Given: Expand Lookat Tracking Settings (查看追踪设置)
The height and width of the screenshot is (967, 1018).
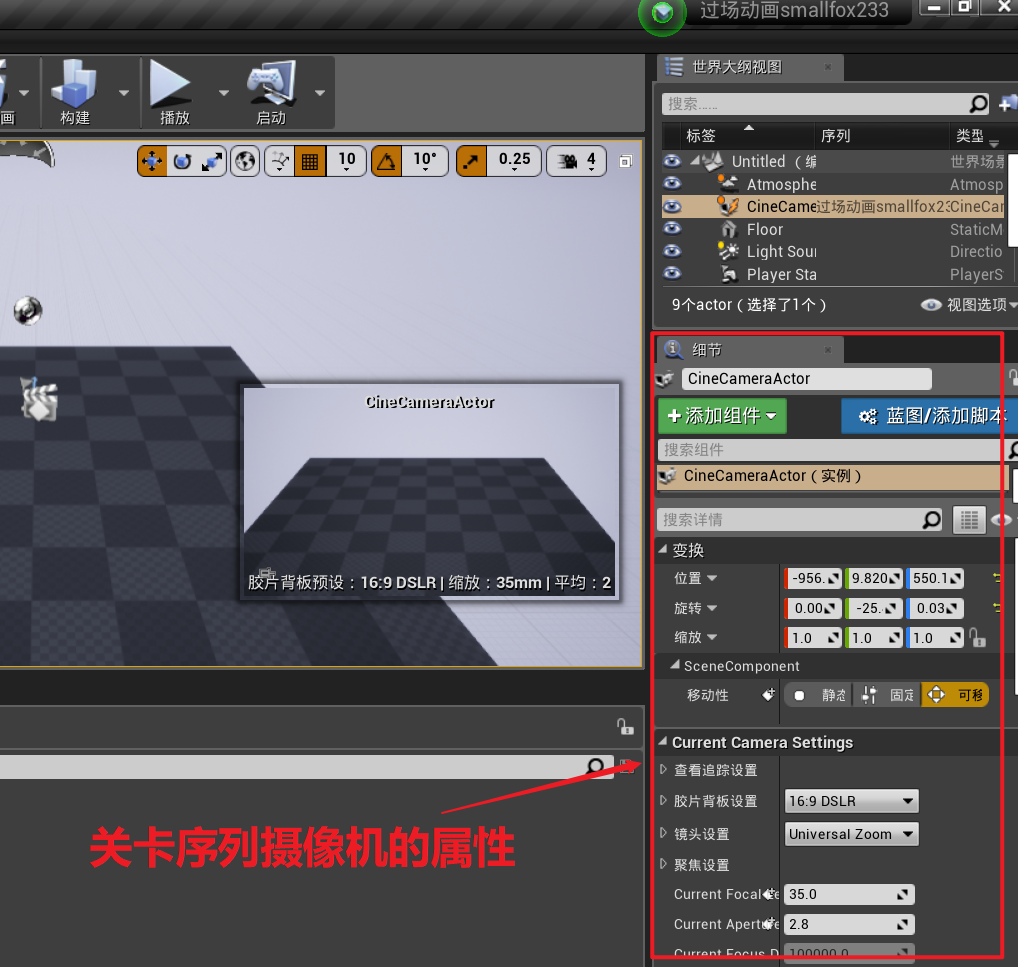Looking at the screenshot, I should (x=664, y=770).
